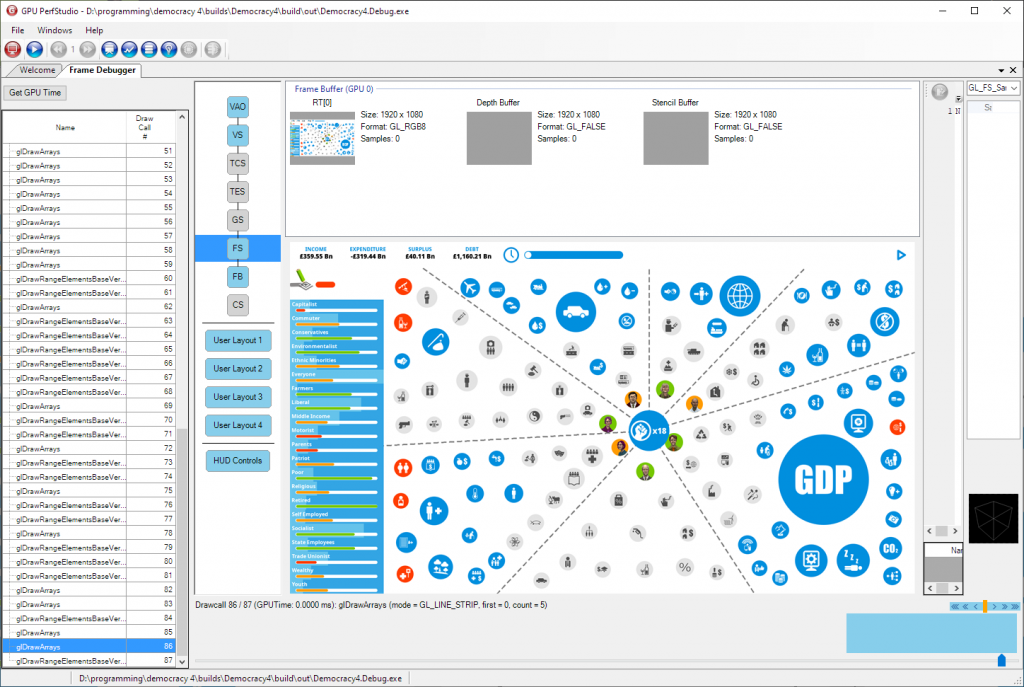Select the VS pipeline stage
Image resolution: width=1024 pixels, height=687 pixels.
(x=238, y=135)
